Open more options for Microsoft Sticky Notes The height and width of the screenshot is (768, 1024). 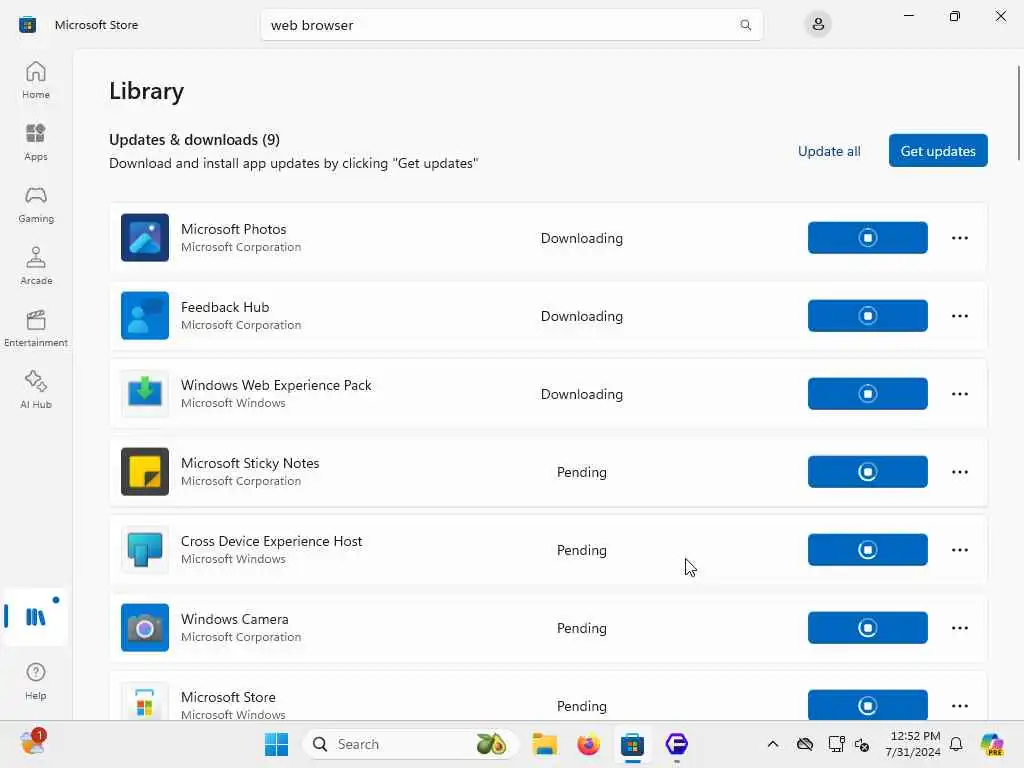tap(959, 472)
